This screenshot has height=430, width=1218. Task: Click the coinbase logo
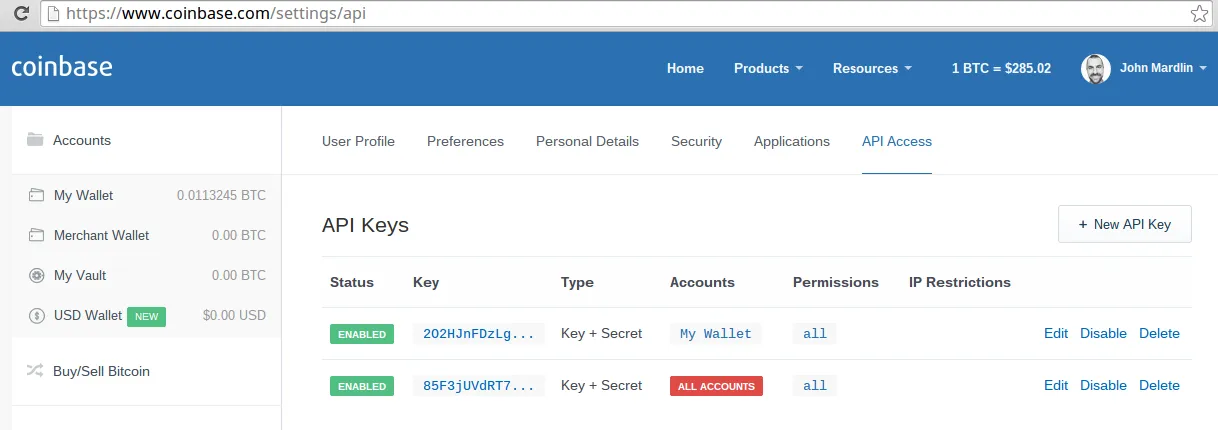pyautogui.click(x=62, y=68)
